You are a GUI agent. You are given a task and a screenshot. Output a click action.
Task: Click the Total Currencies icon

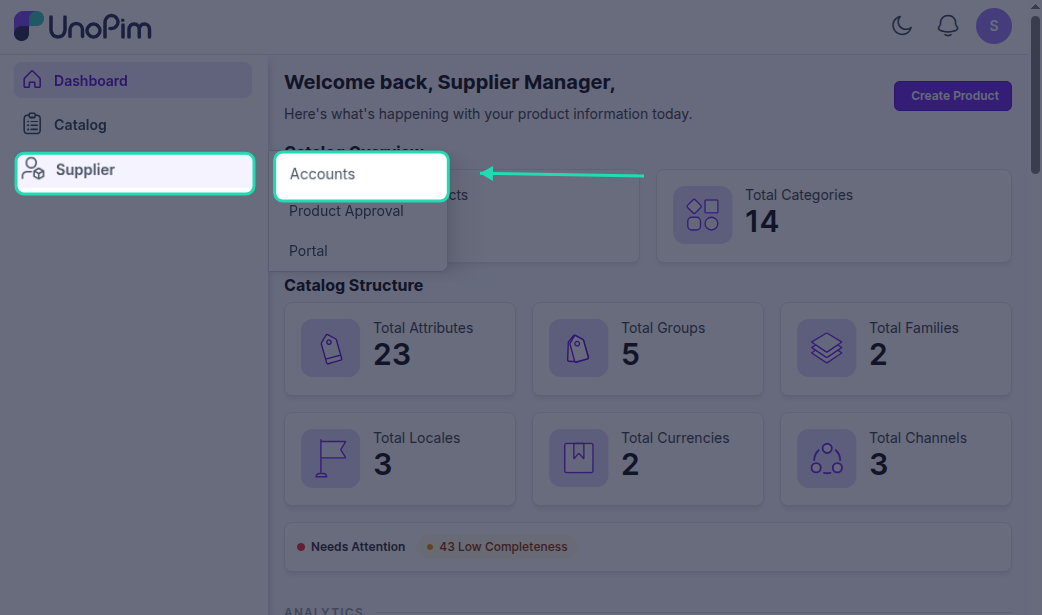click(x=578, y=458)
